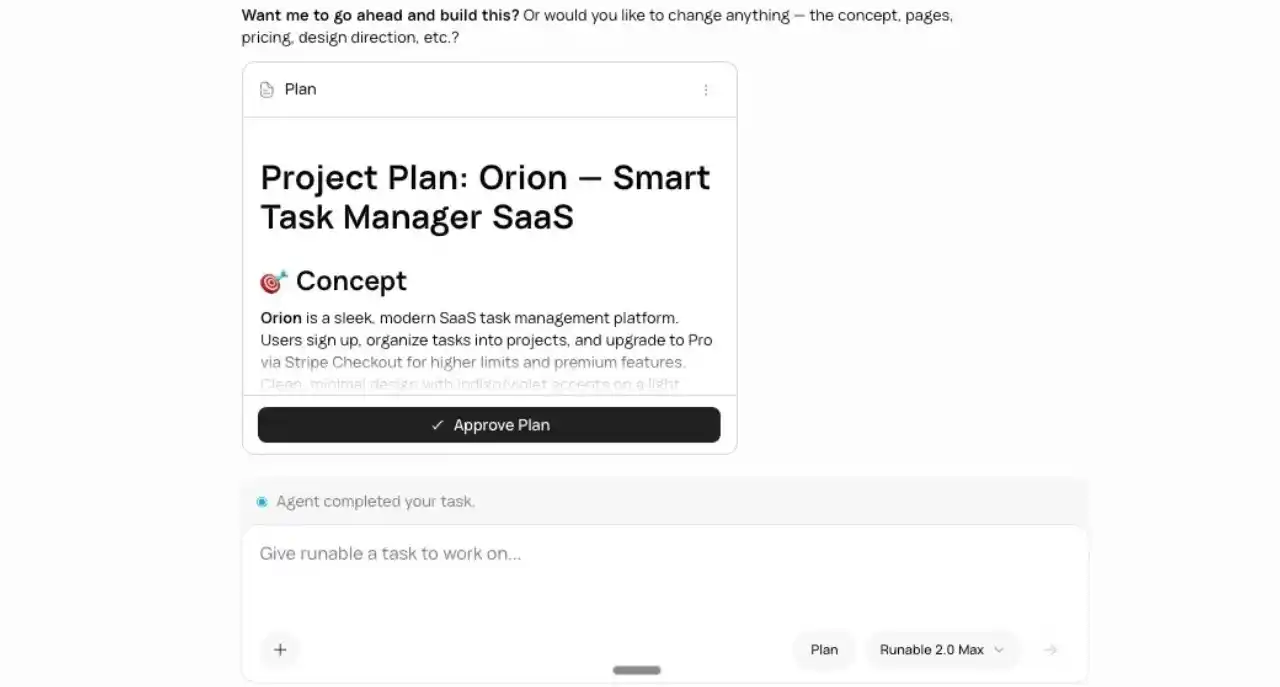Open the Runable 2.0 Max model dropdown
Image resolution: width=1280 pixels, height=687 pixels.
point(941,649)
